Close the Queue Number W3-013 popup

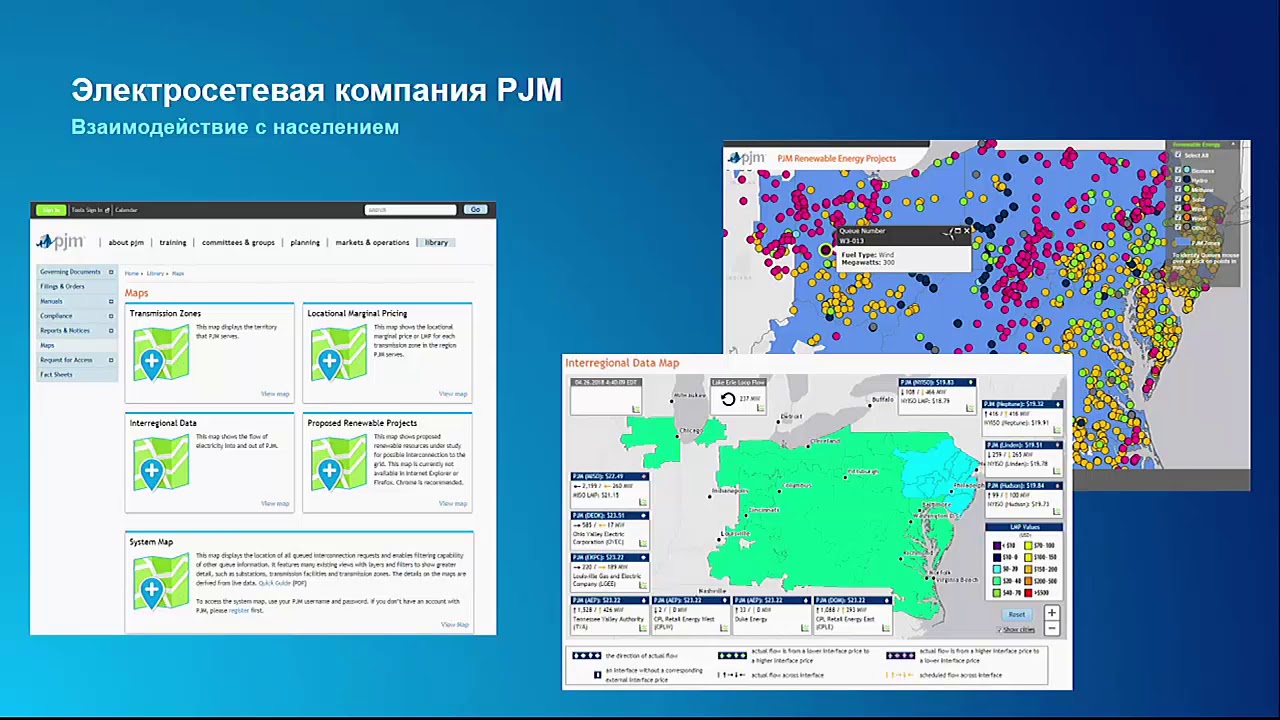coord(966,231)
